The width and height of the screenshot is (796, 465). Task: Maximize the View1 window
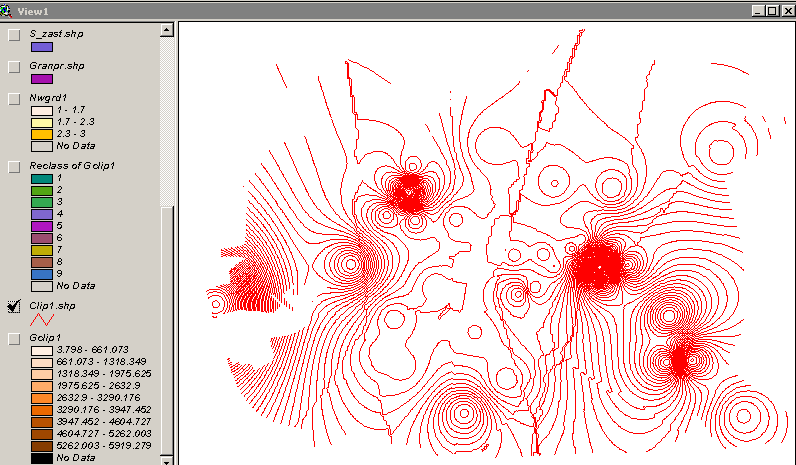[x=772, y=11]
